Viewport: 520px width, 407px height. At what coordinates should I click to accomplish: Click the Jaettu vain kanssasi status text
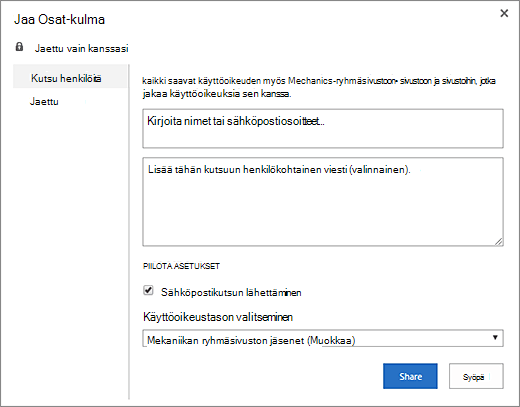[x=82, y=48]
